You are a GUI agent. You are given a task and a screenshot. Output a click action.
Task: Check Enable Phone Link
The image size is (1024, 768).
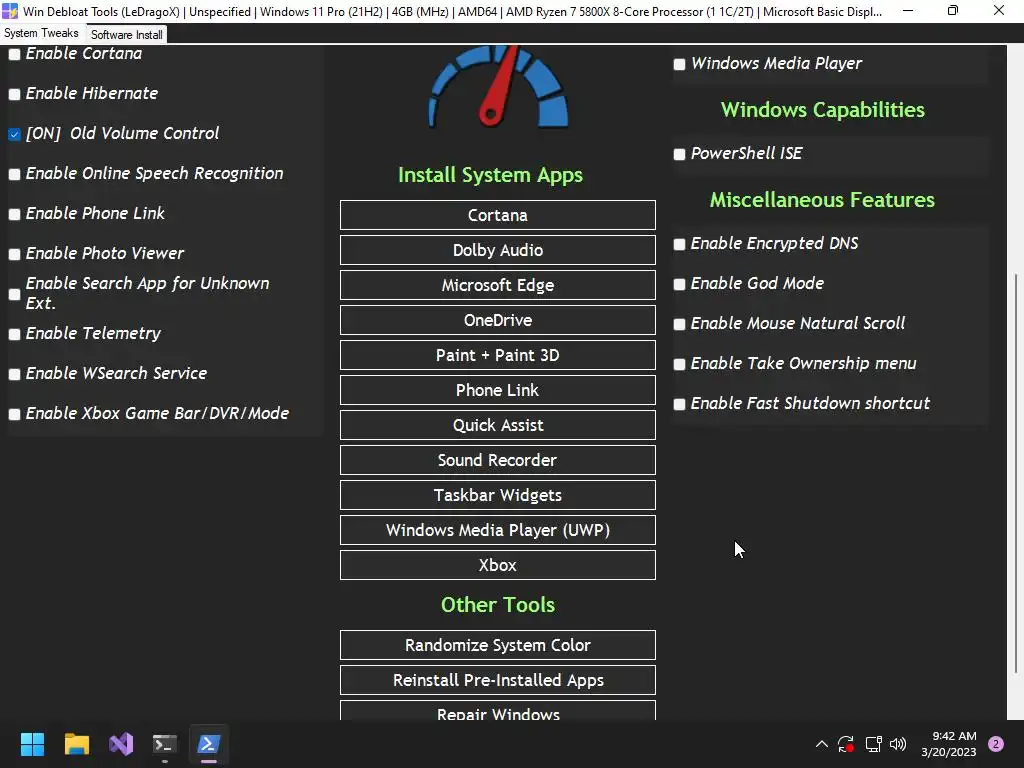click(x=14, y=214)
